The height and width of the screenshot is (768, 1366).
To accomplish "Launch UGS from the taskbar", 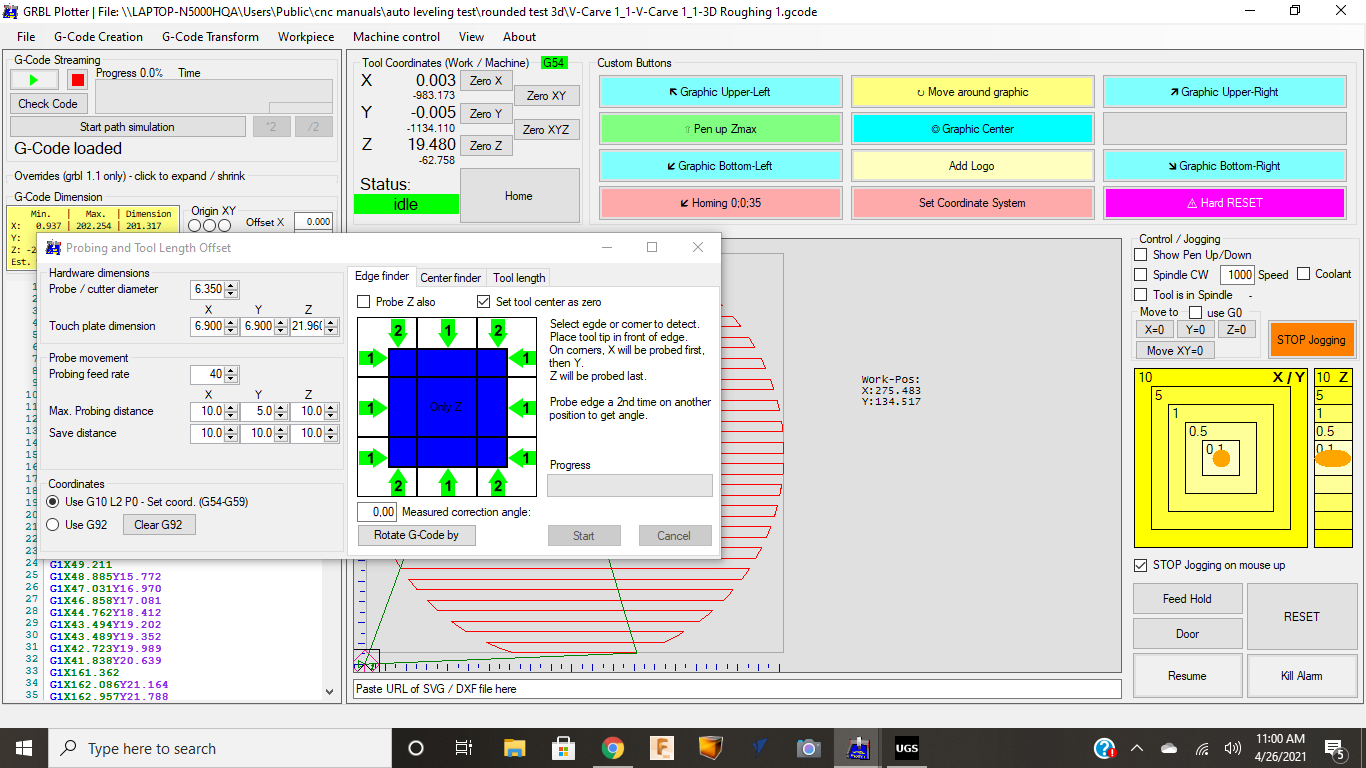I will [x=906, y=748].
